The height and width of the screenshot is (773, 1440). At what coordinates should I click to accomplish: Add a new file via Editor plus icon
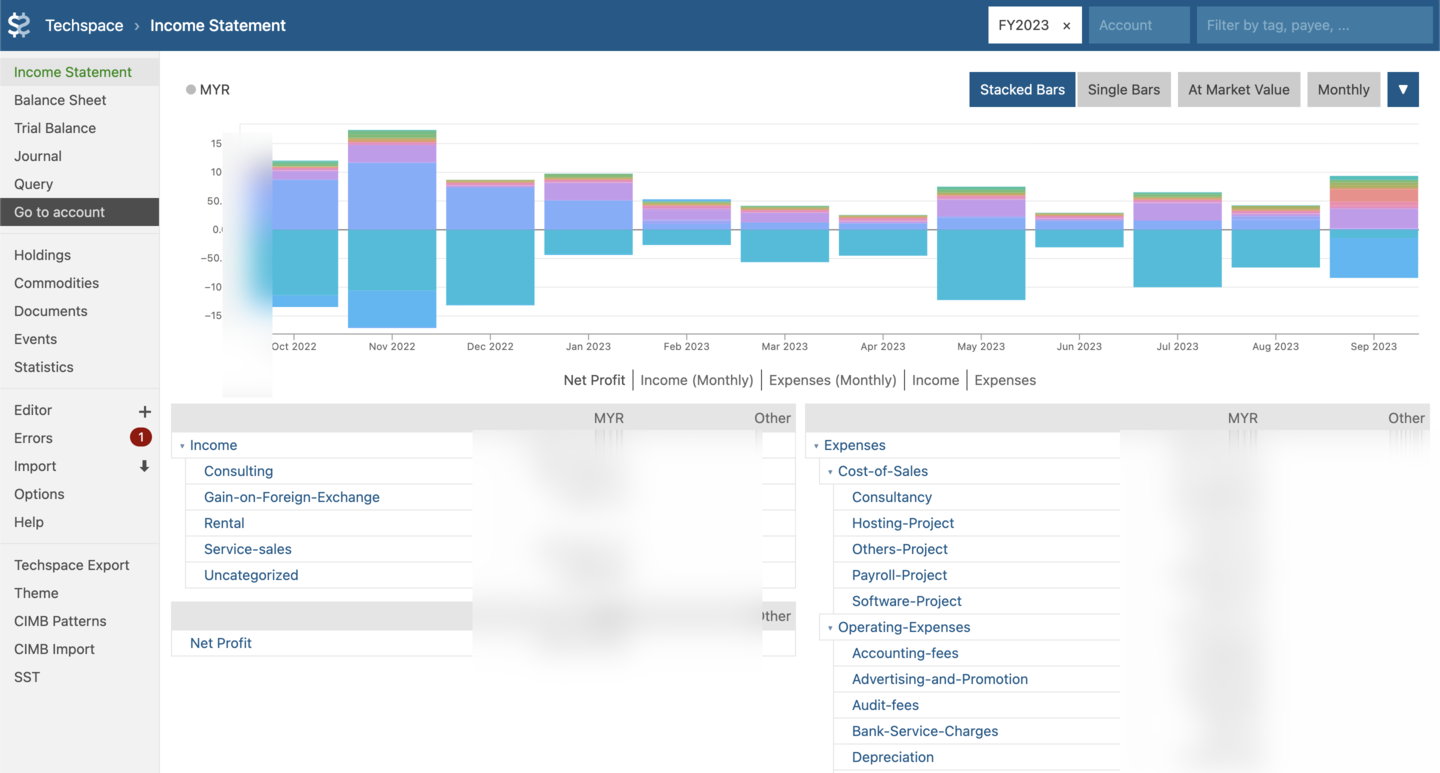coord(145,410)
